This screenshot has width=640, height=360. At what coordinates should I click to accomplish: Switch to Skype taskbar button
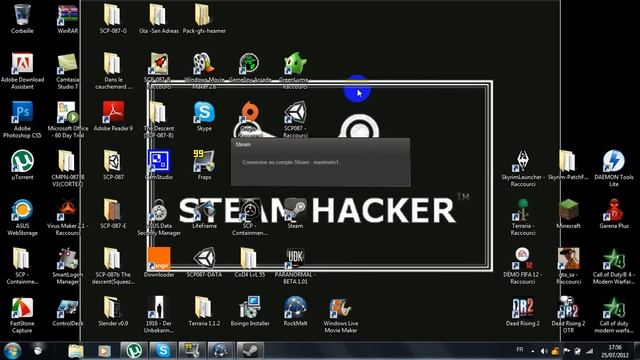point(163,351)
